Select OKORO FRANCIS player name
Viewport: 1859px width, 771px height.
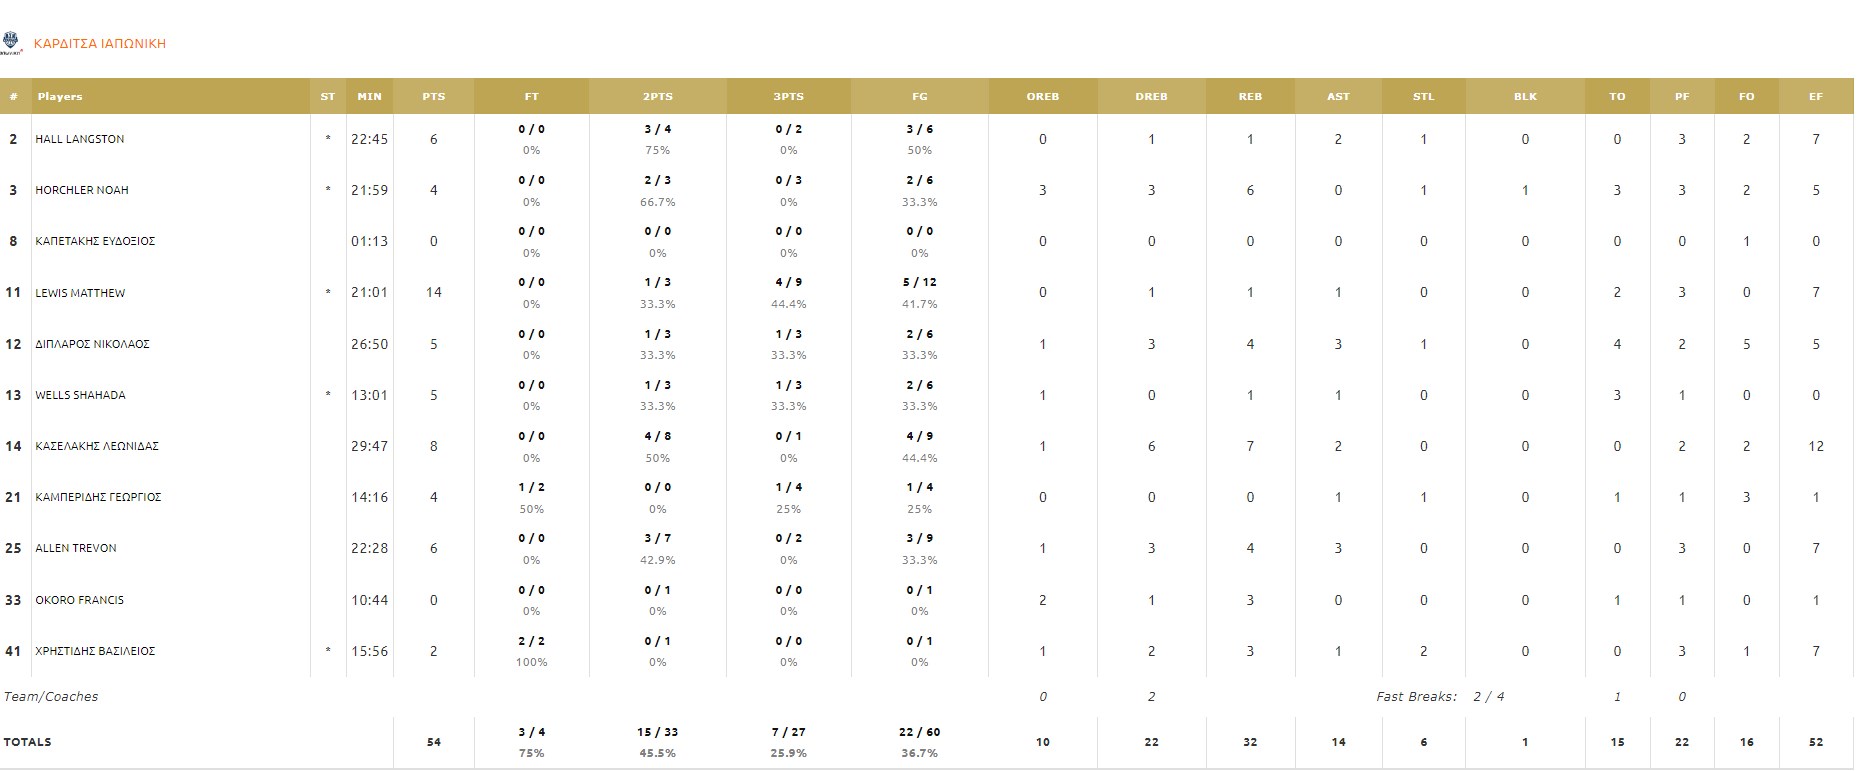[80, 601]
